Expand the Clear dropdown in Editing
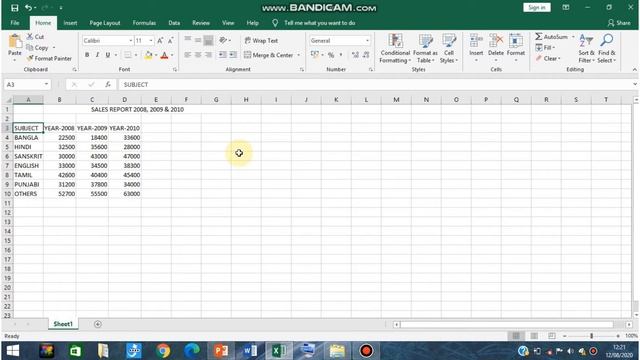The width and height of the screenshot is (640, 360). click(x=559, y=58)
